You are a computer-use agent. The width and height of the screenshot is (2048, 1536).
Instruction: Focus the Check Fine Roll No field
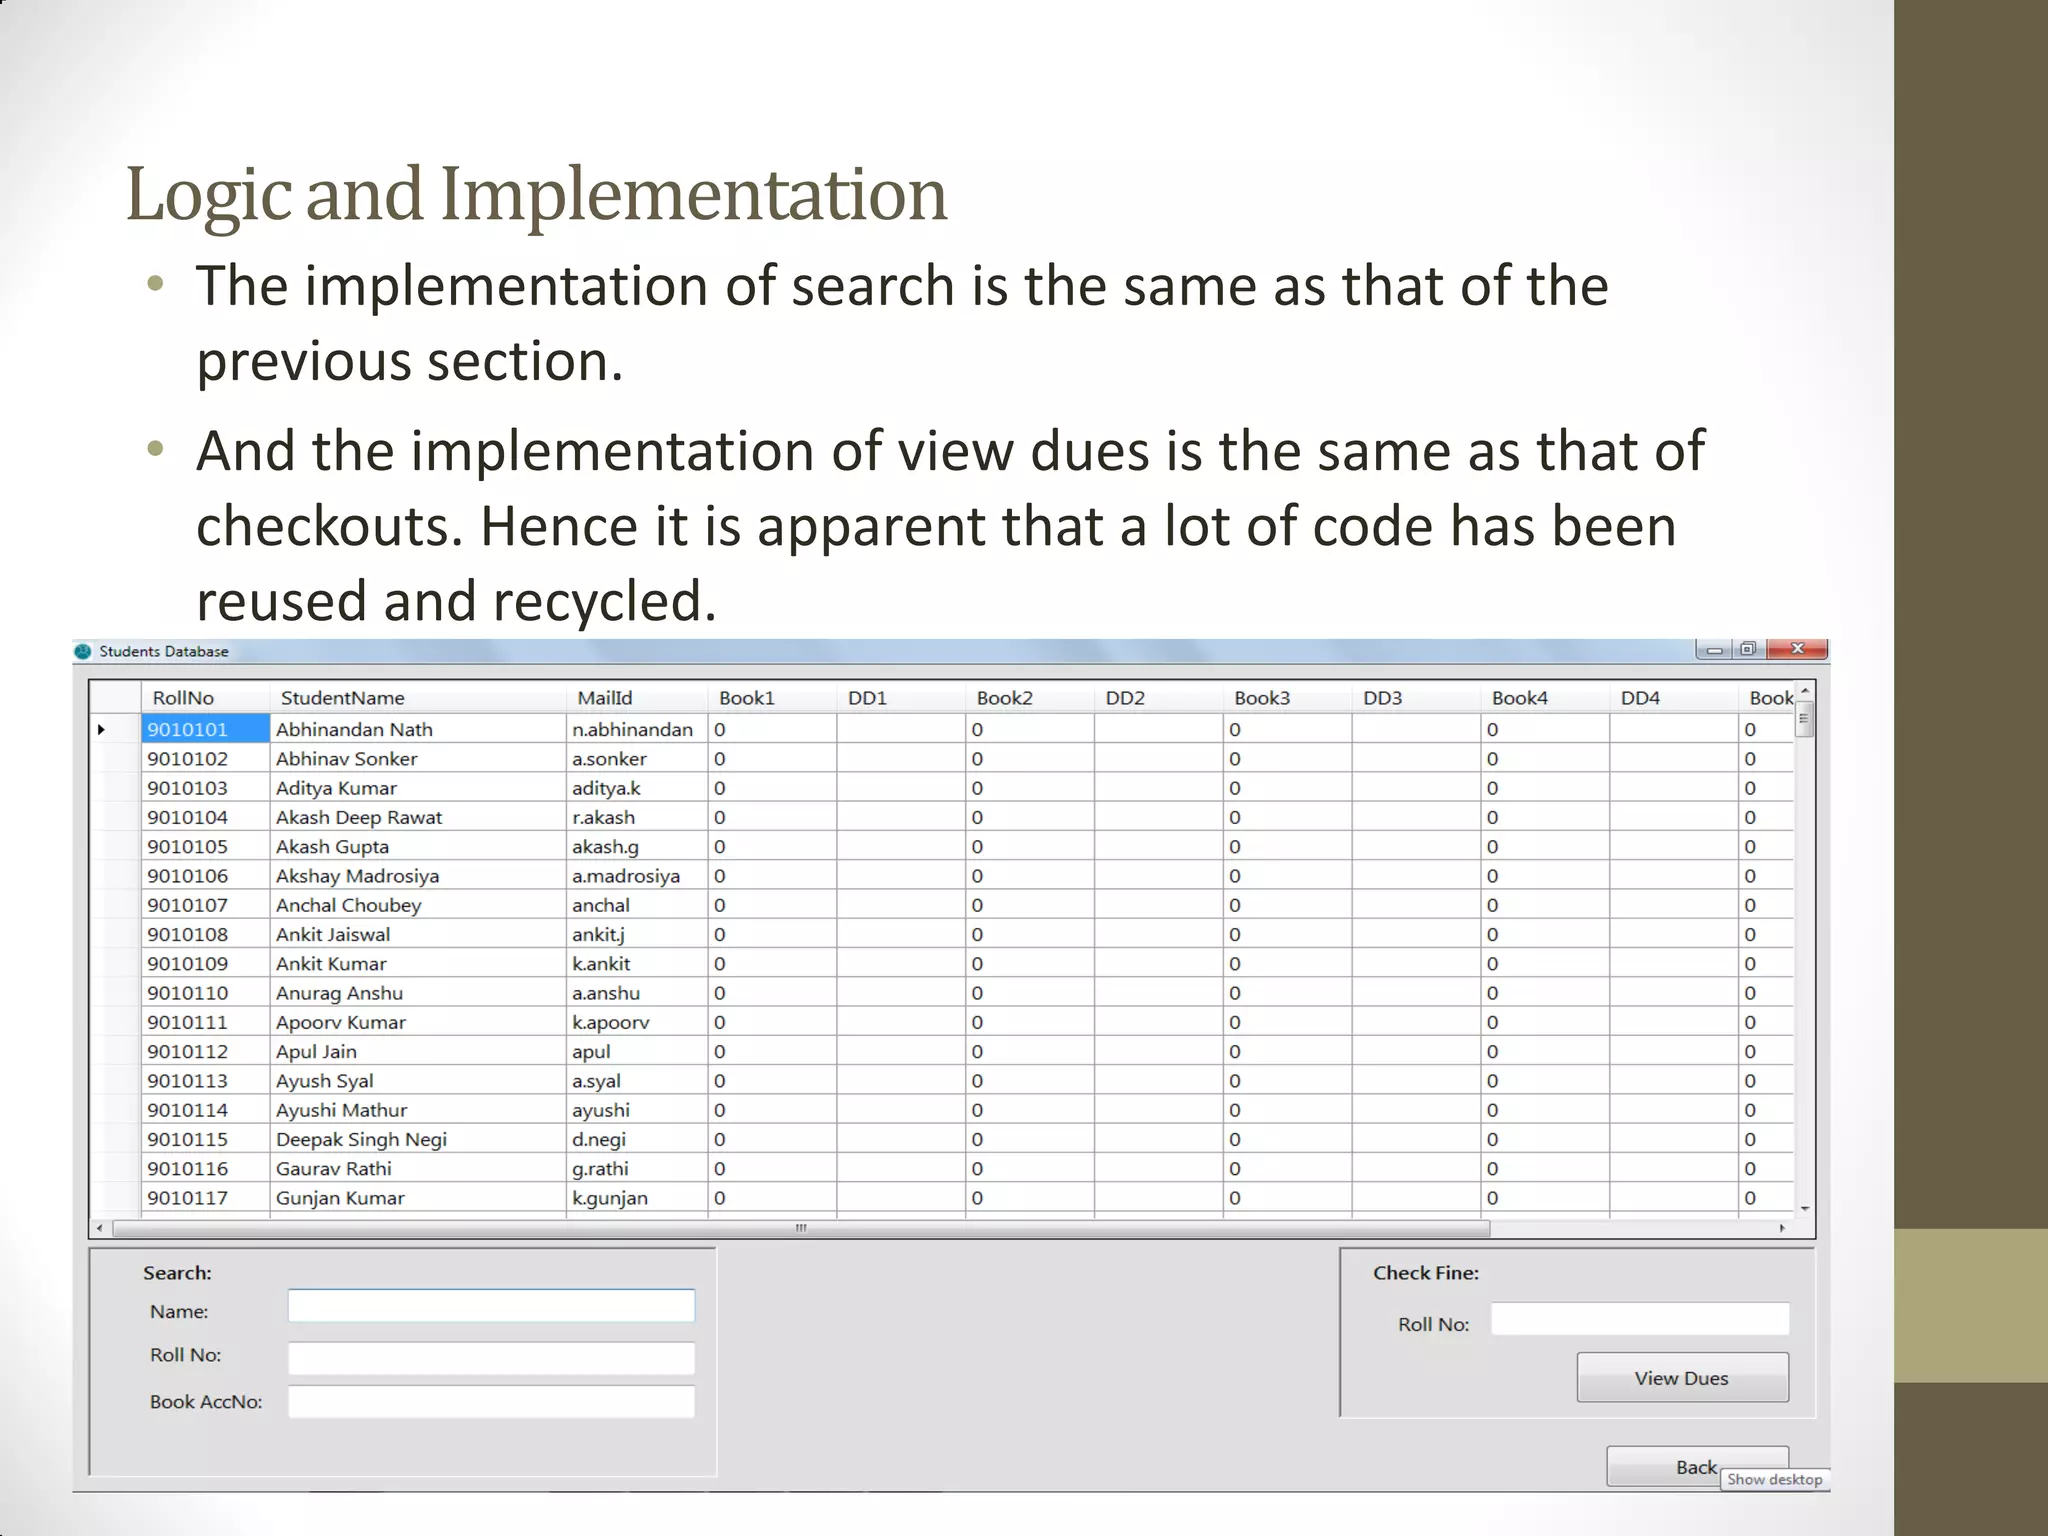click(x=1640, y=1319)
